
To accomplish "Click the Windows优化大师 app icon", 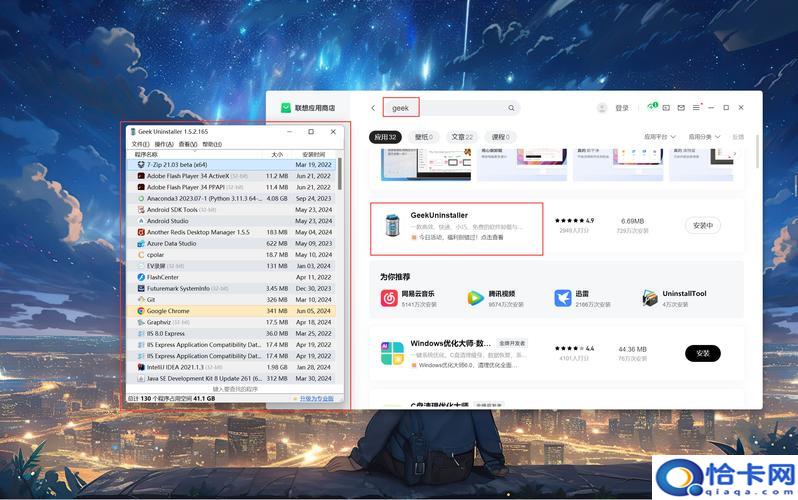I will click(392, 353).
